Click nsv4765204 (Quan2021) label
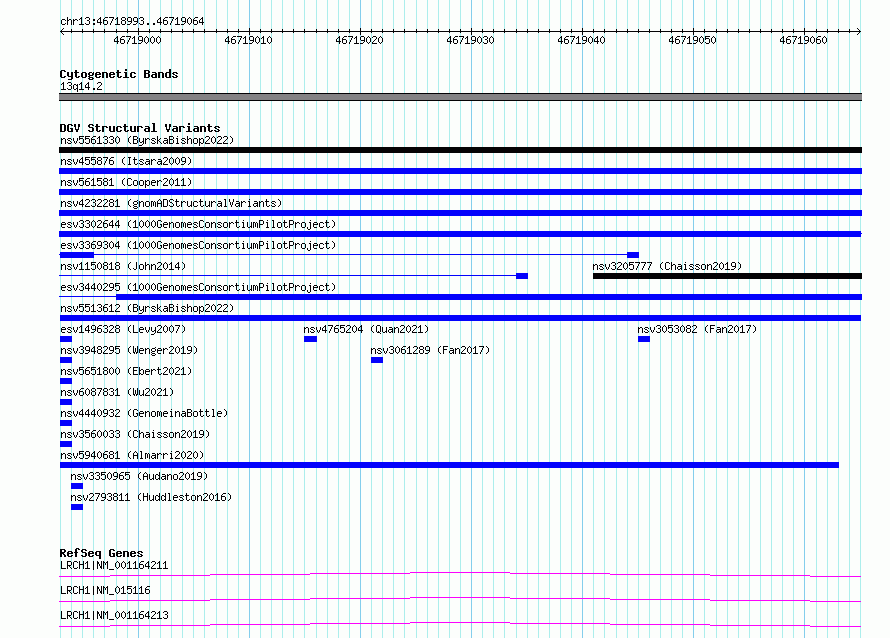 (x=366, y=329)
